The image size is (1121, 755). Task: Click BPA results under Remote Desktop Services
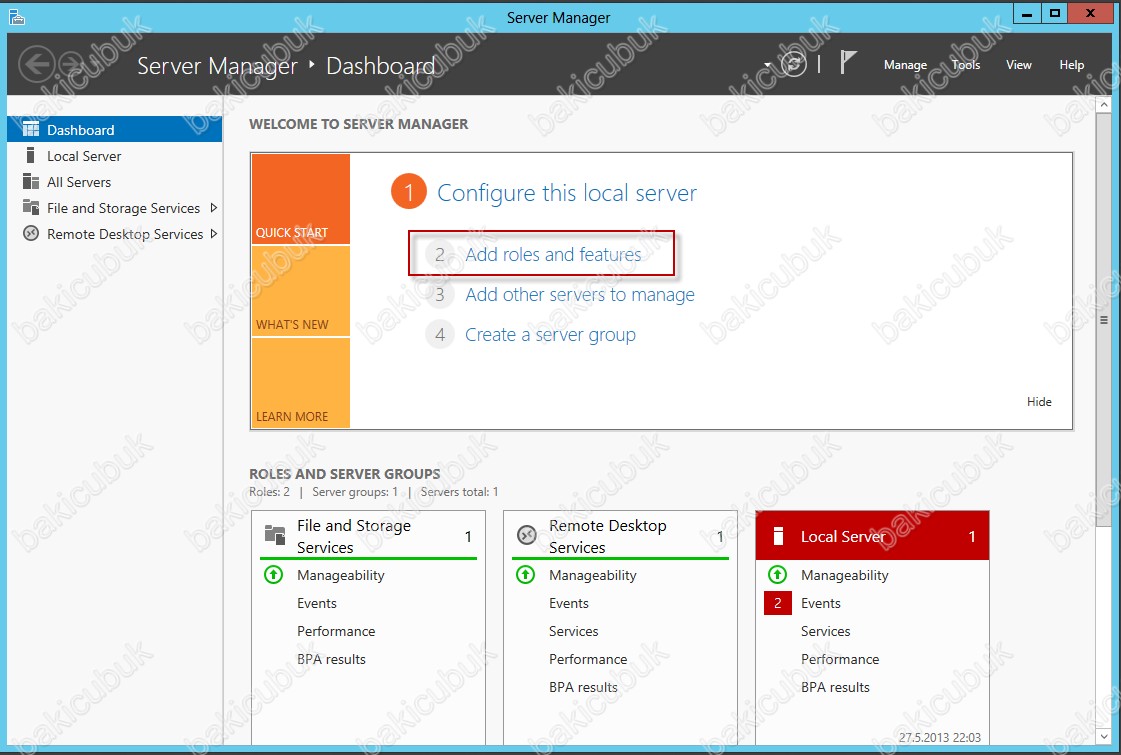[583, 687]
